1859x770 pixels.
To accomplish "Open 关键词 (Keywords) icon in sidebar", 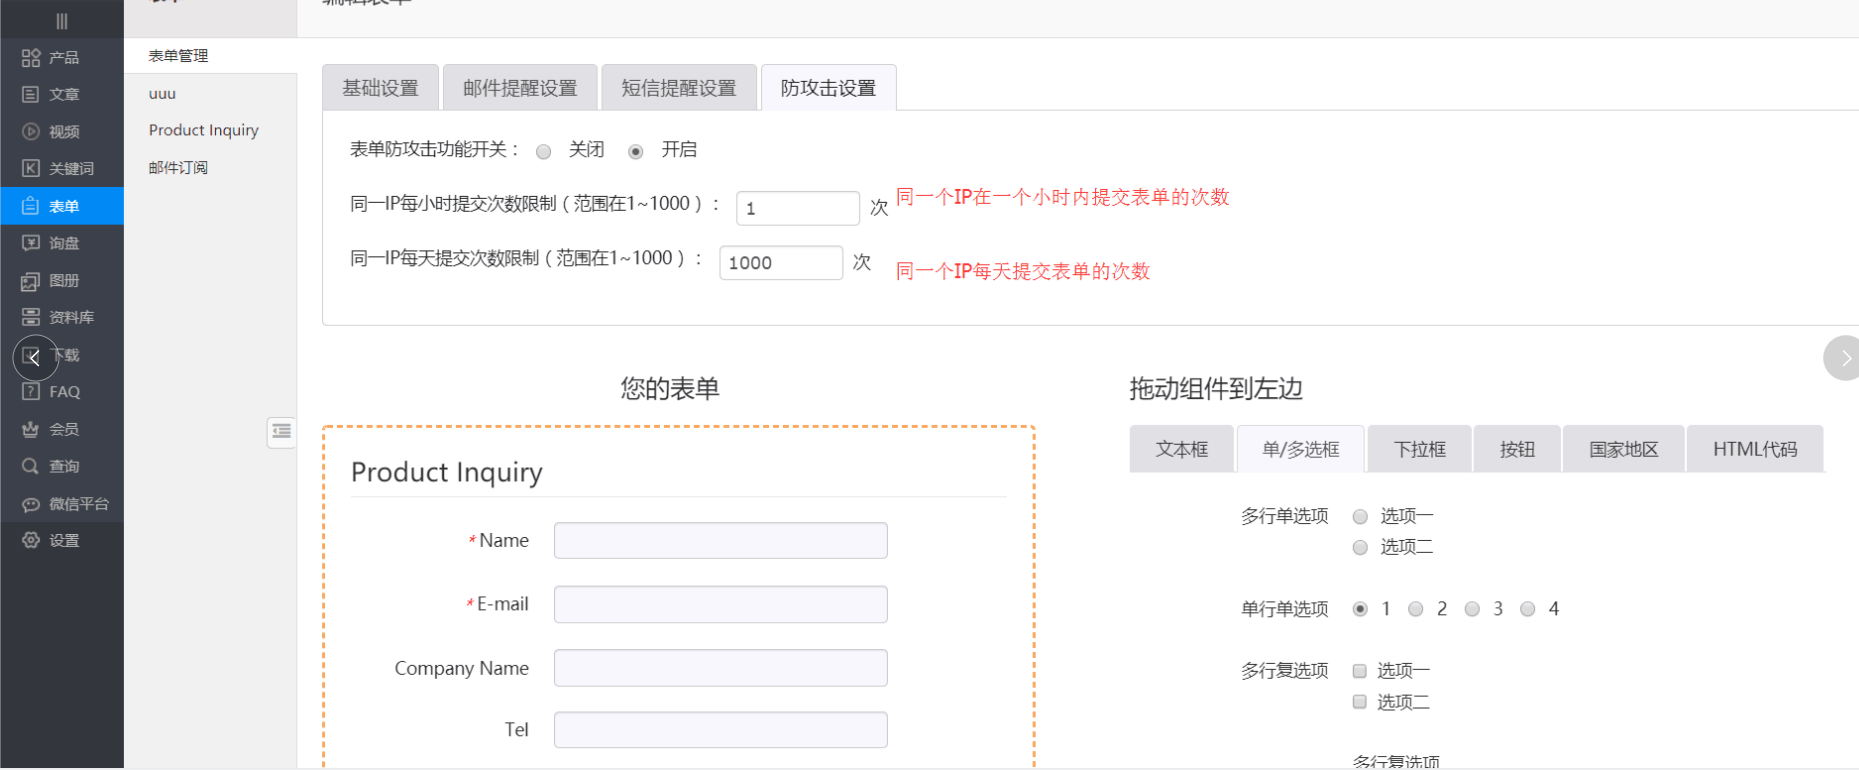I will 31,169.
